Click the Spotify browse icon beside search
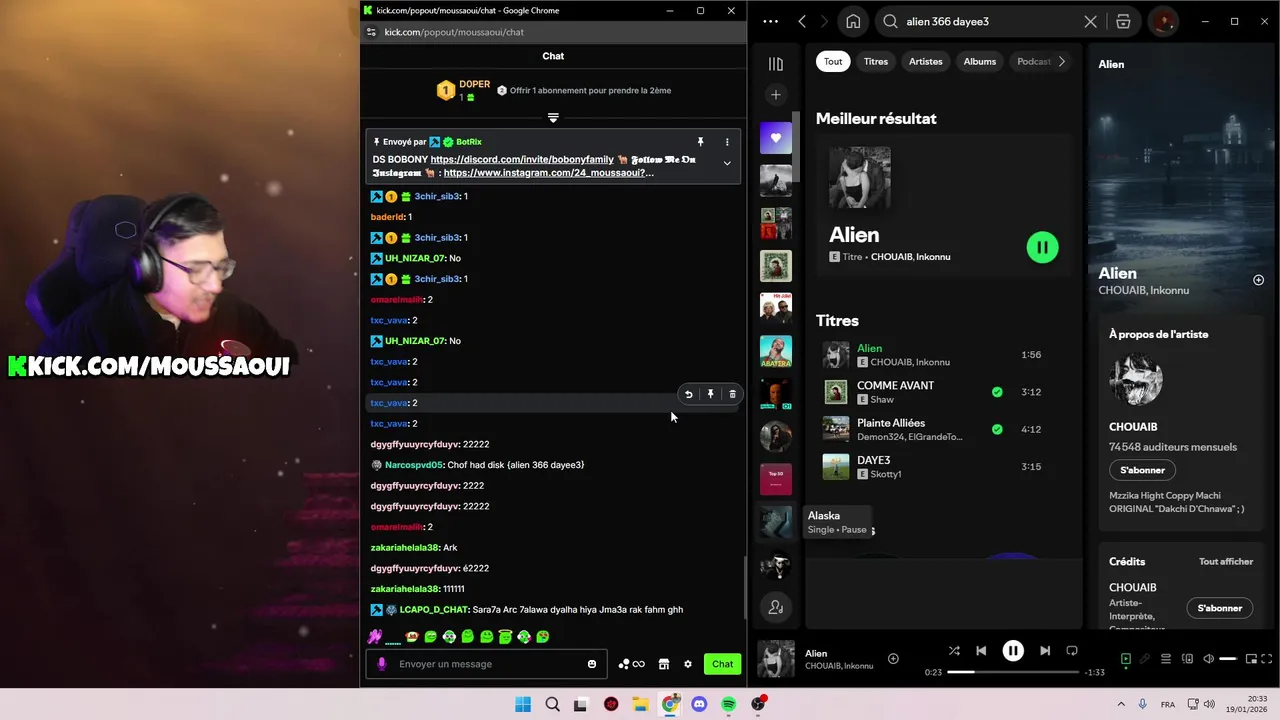The image size is (1280, 720). [x=1123, y=21]
